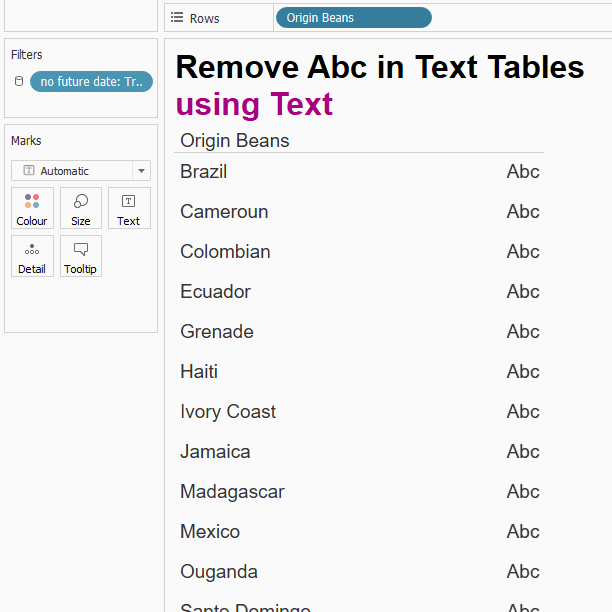Click the Abc mark in Jamaica row

pos(523,452)
